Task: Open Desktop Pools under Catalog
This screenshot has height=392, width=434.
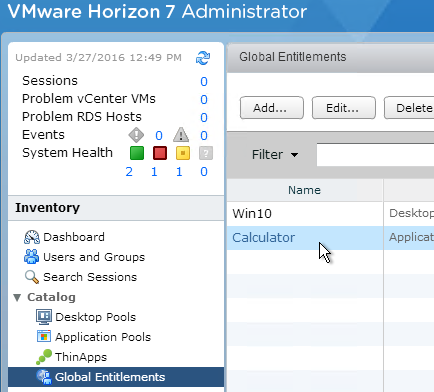Action: click(x=96, y=317)
